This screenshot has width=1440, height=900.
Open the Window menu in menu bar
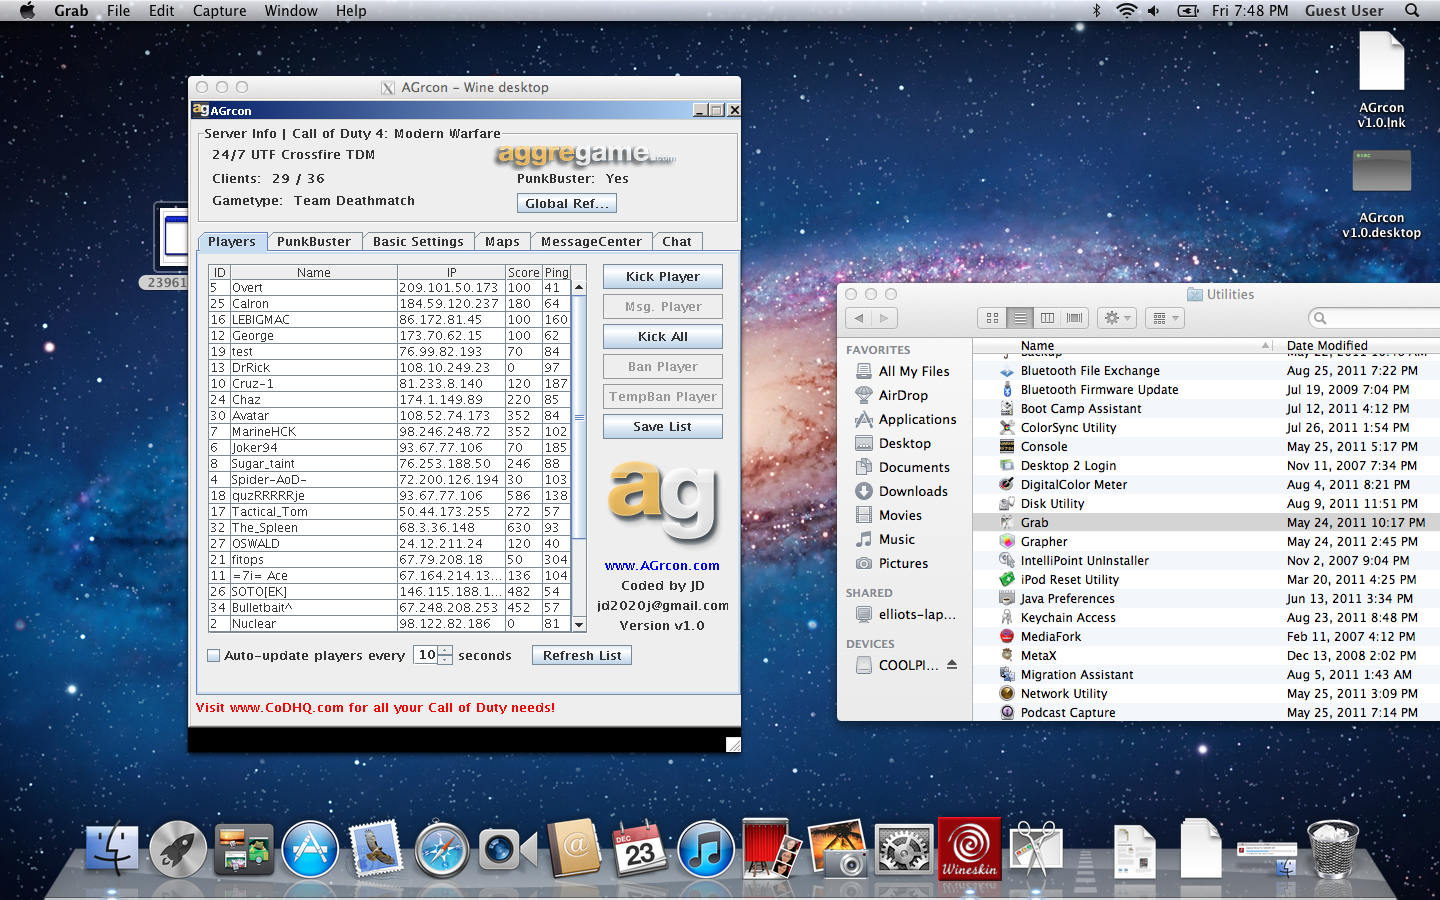(291, 11)
